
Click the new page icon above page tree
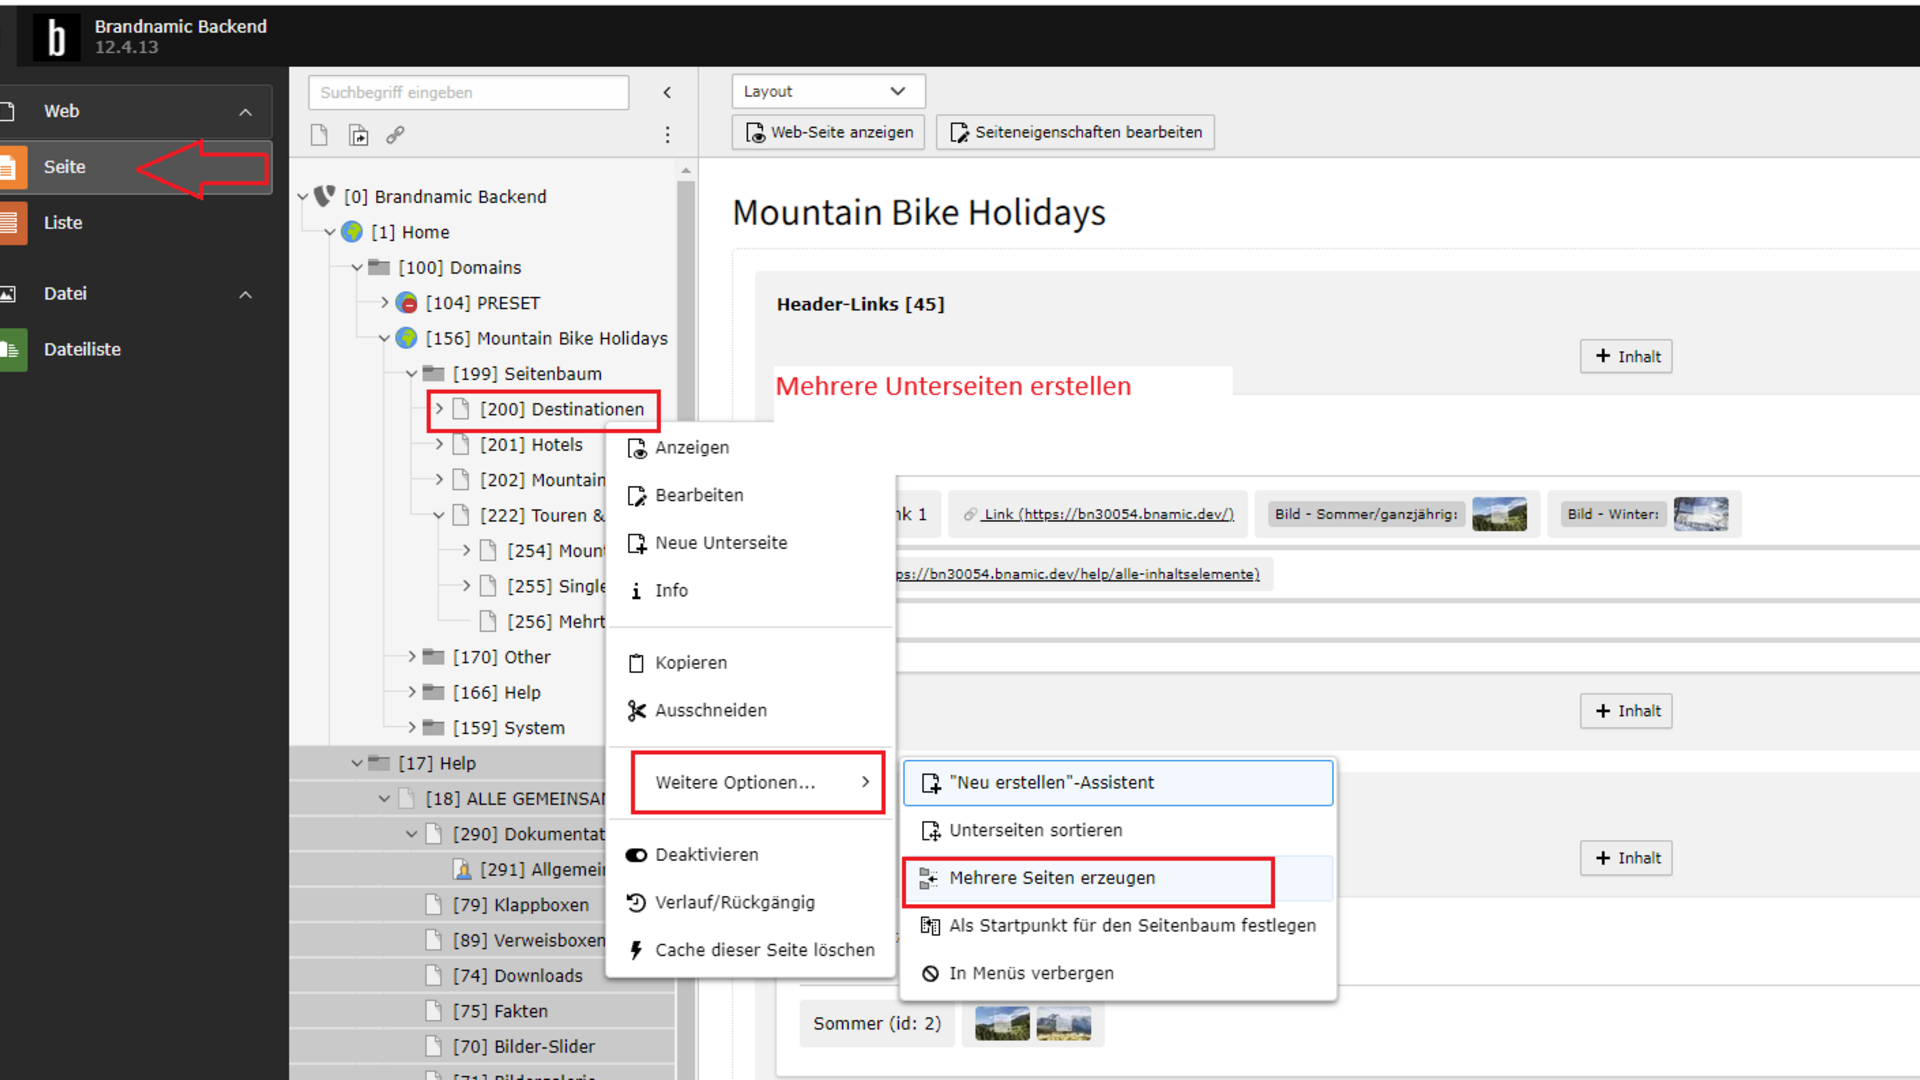319,135
